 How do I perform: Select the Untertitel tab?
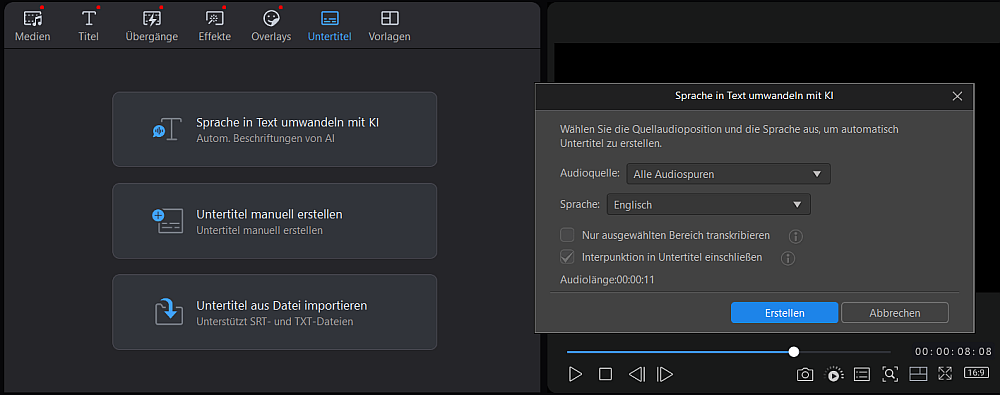(329, 26)
